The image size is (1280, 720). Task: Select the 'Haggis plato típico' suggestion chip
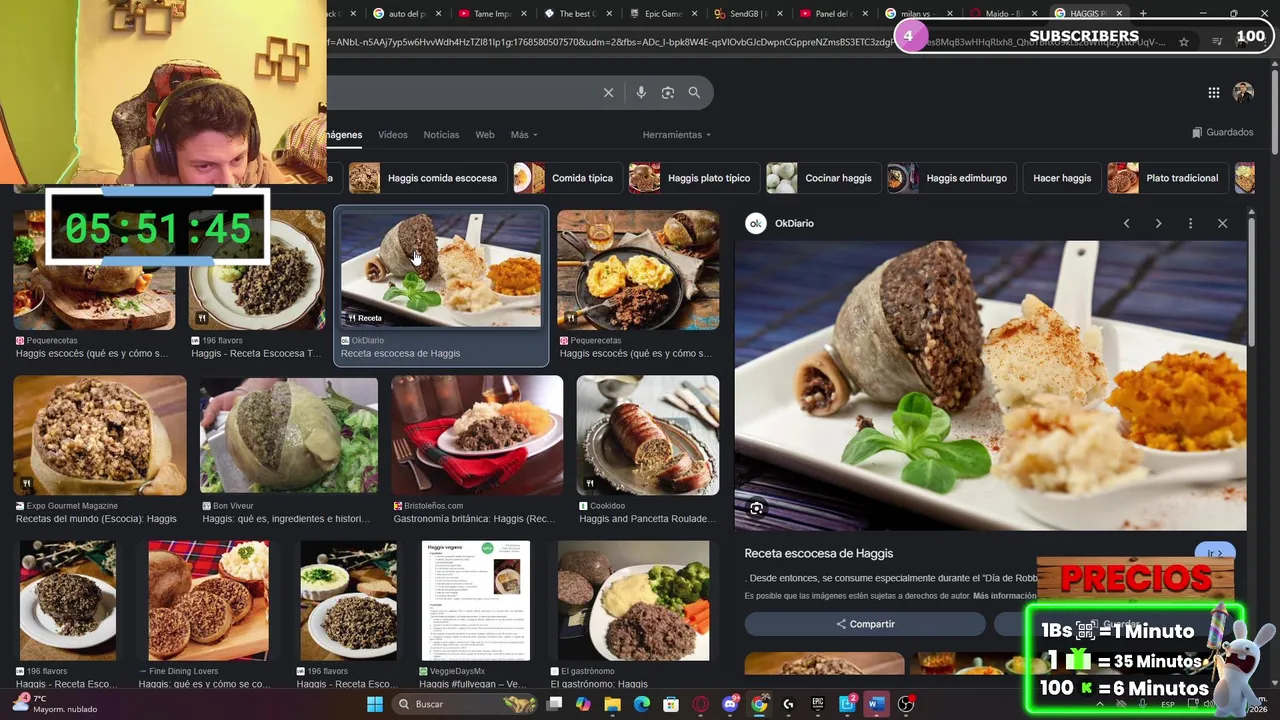tap(694, 178)
